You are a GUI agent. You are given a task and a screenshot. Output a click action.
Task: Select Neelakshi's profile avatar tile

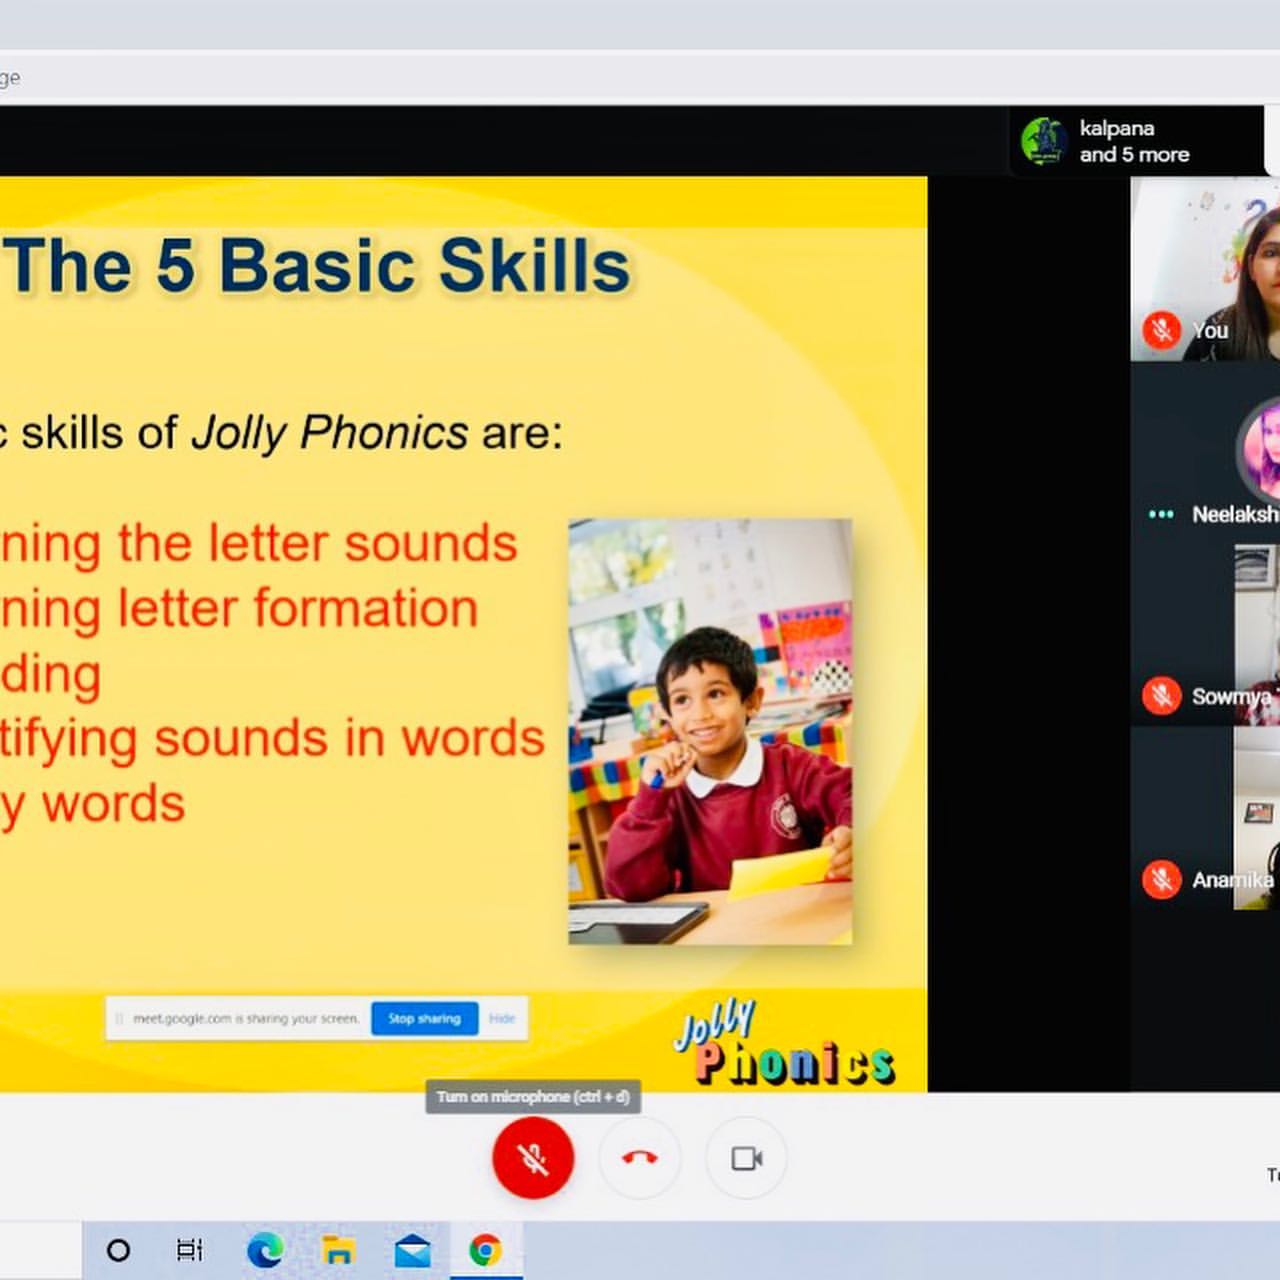pyautogui.click(x=1262, y=450)
